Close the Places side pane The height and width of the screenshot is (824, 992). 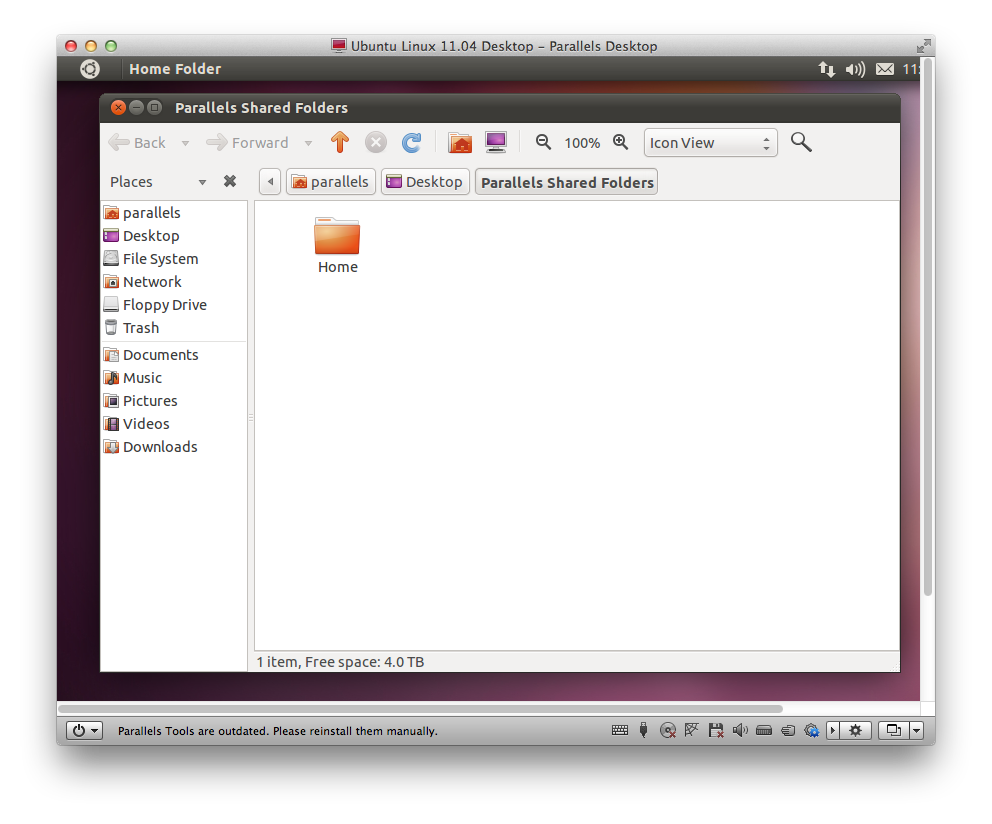click(x=230, y=182)
